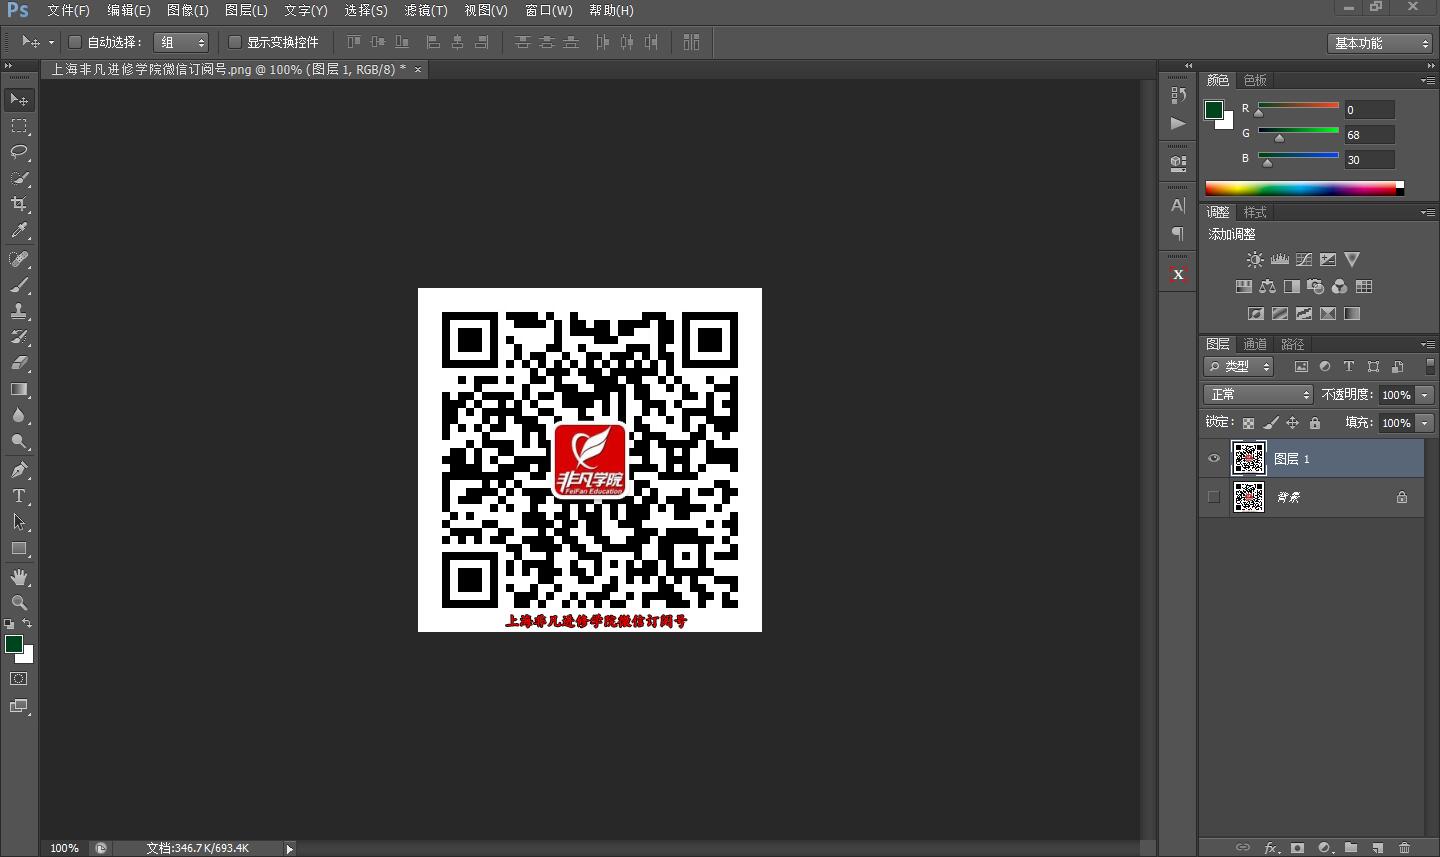This screenshot has height=857, width=1440.
Task: Open 组 auto-select dropdown
Action: click(x=181, y=42)
